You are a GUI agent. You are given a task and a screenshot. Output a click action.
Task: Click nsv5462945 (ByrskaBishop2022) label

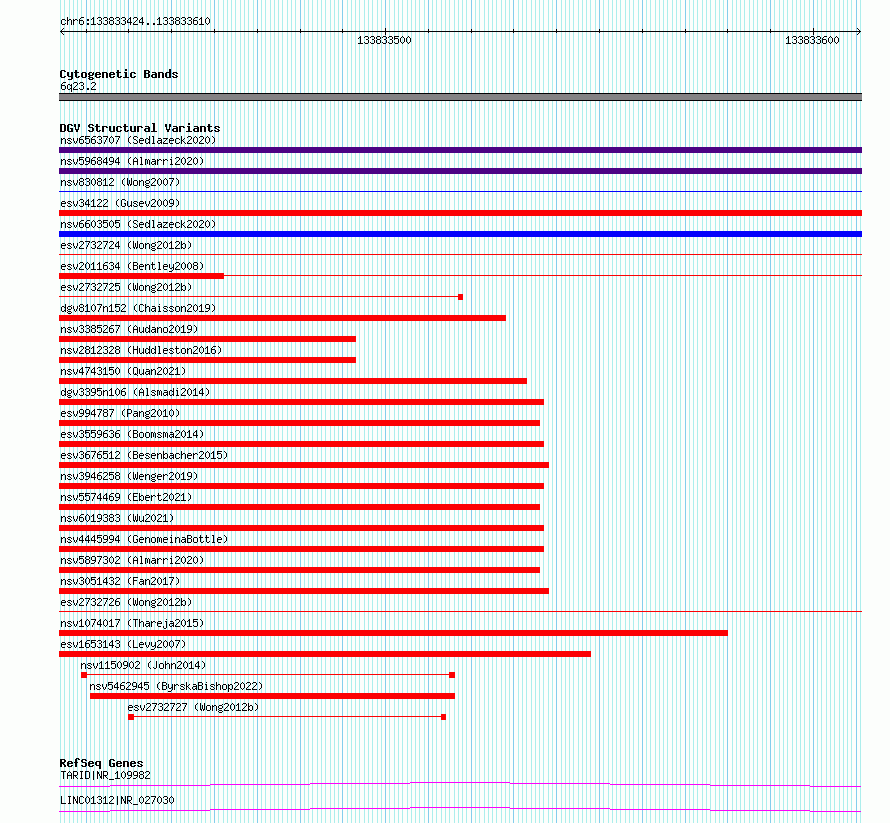(x=176, y=686)
